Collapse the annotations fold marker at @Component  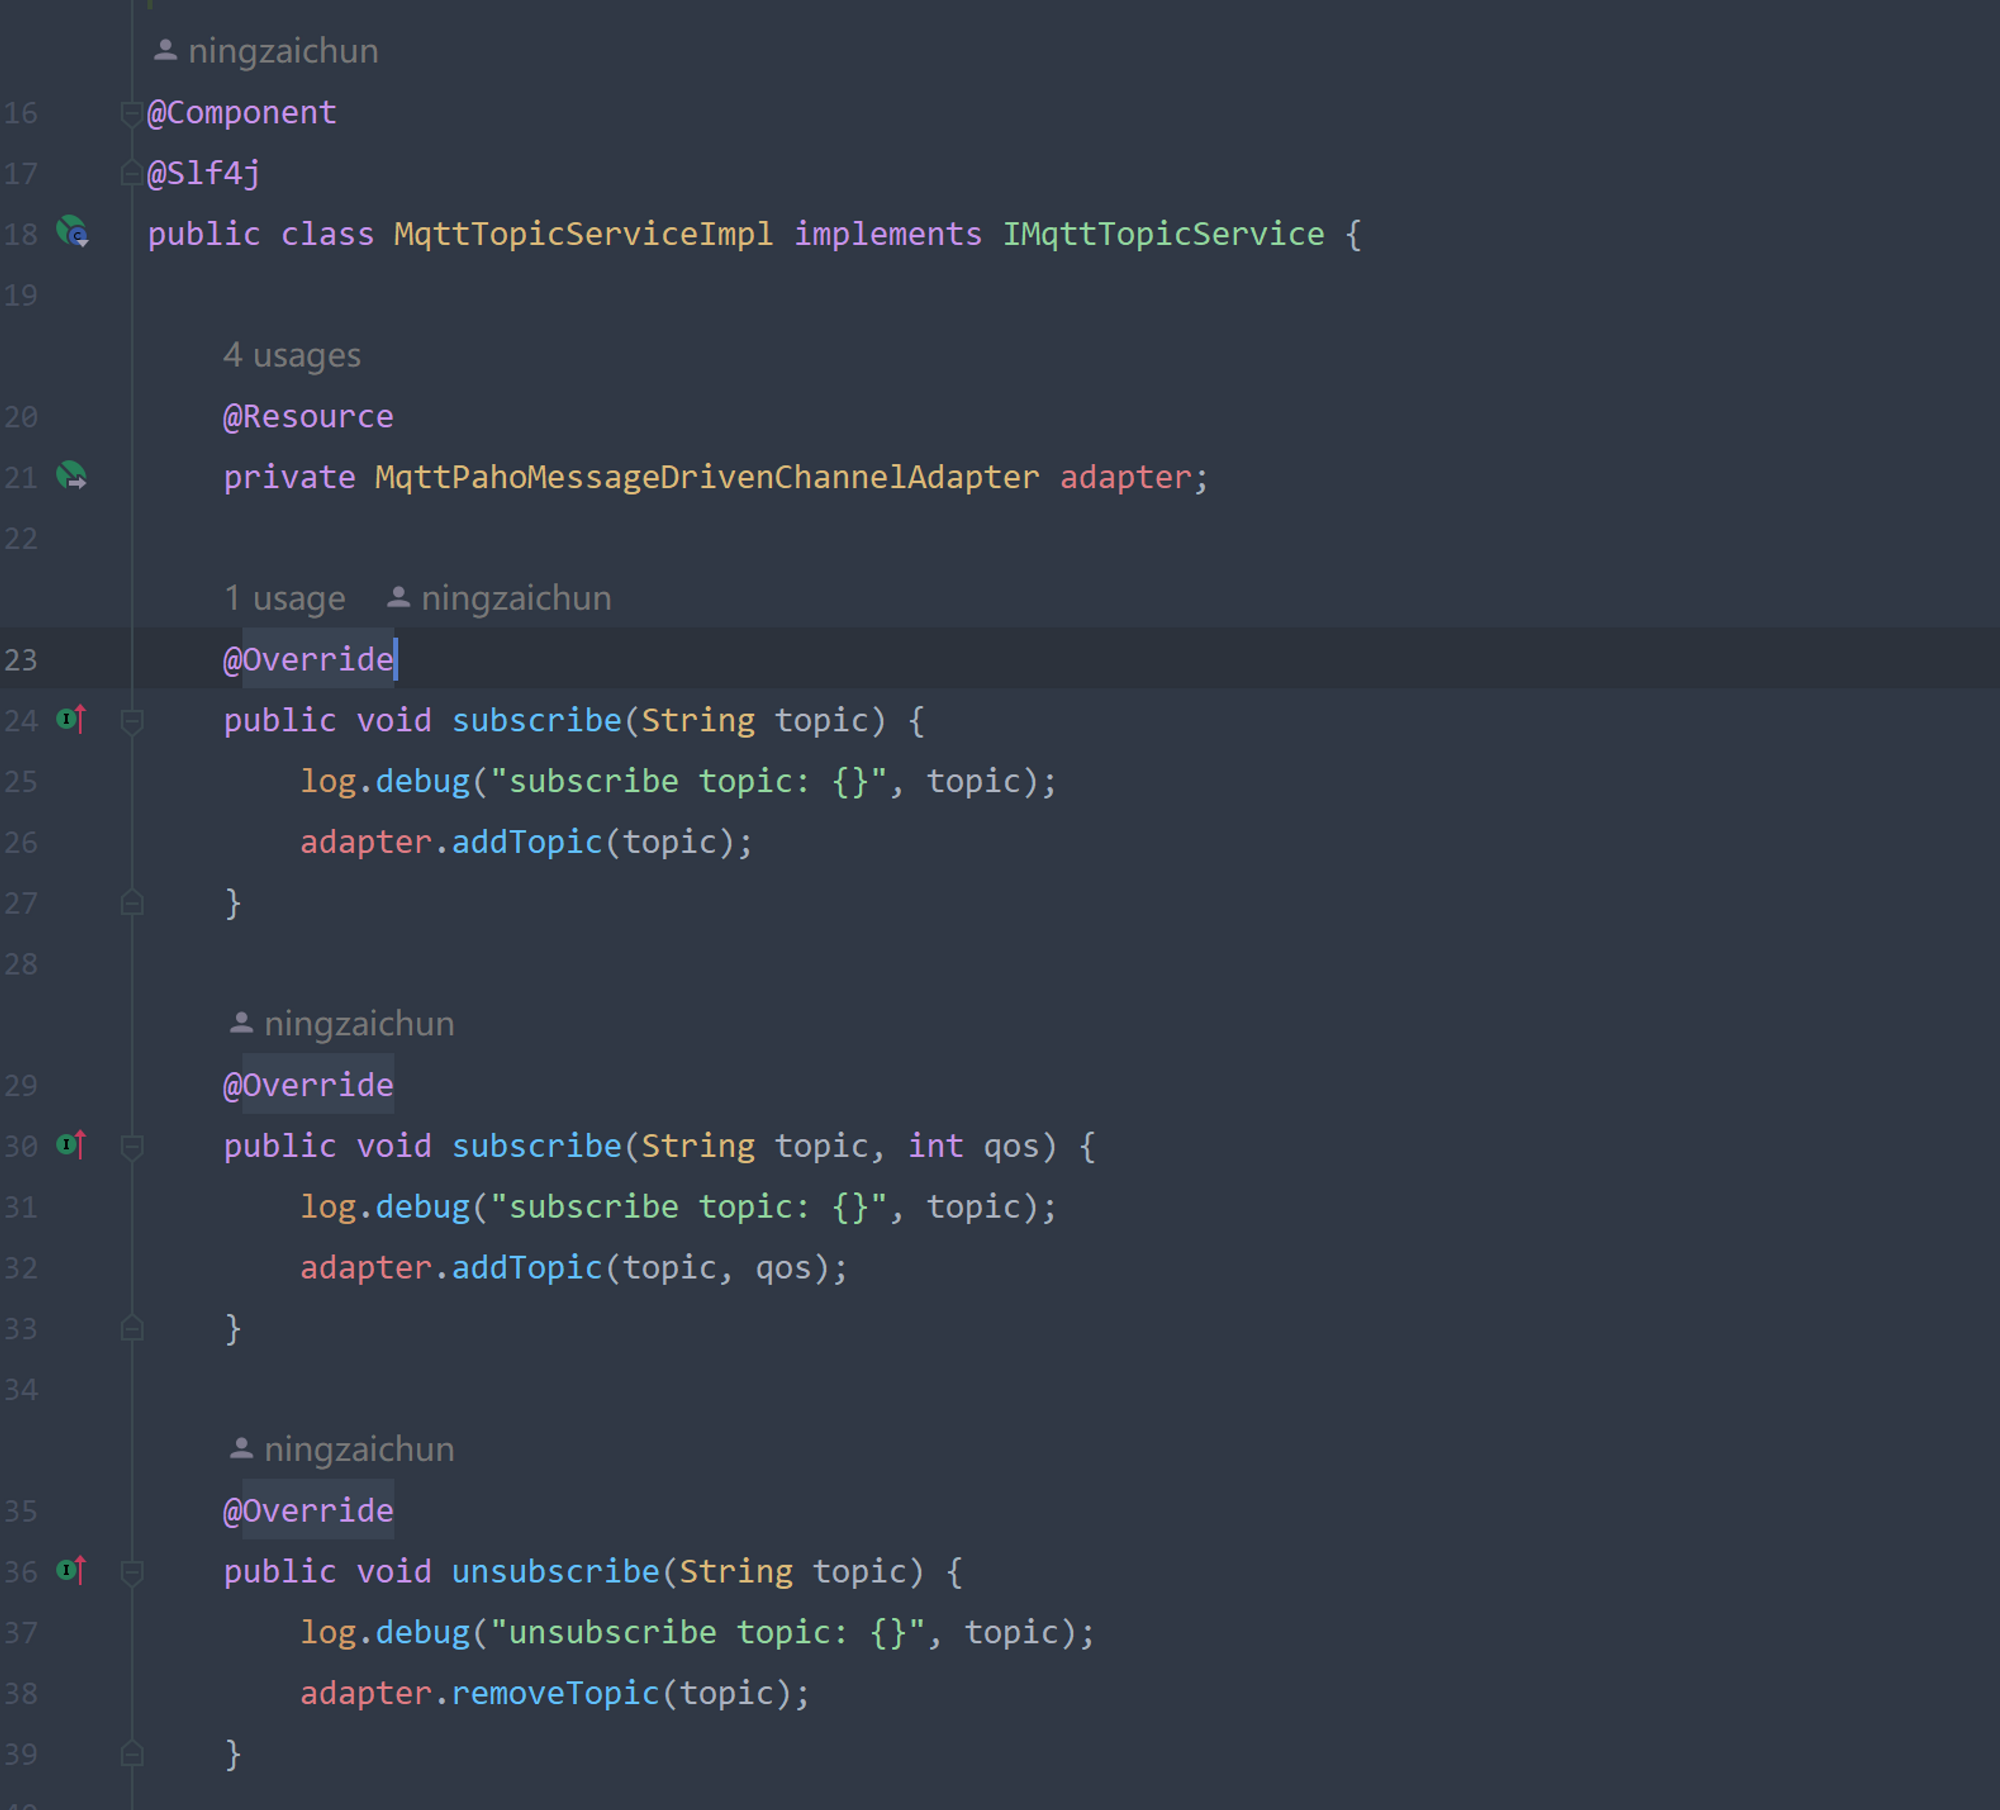click(x=131, y=113)
